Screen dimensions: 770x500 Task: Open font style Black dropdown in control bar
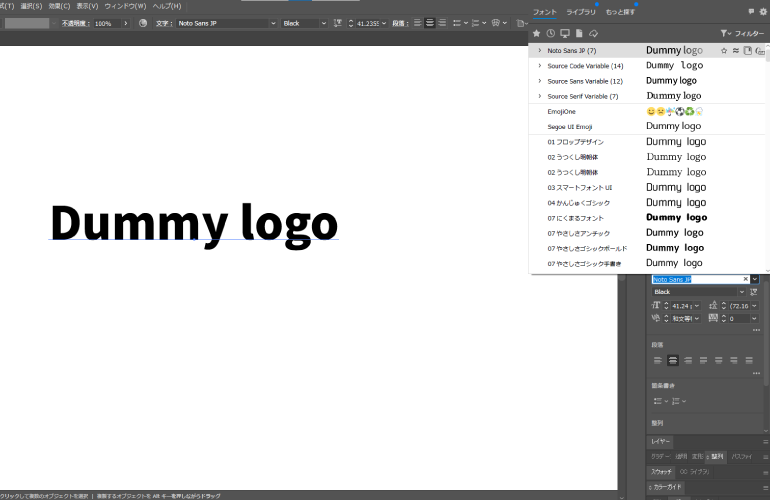pyautogui.click(x=323, y=23)
